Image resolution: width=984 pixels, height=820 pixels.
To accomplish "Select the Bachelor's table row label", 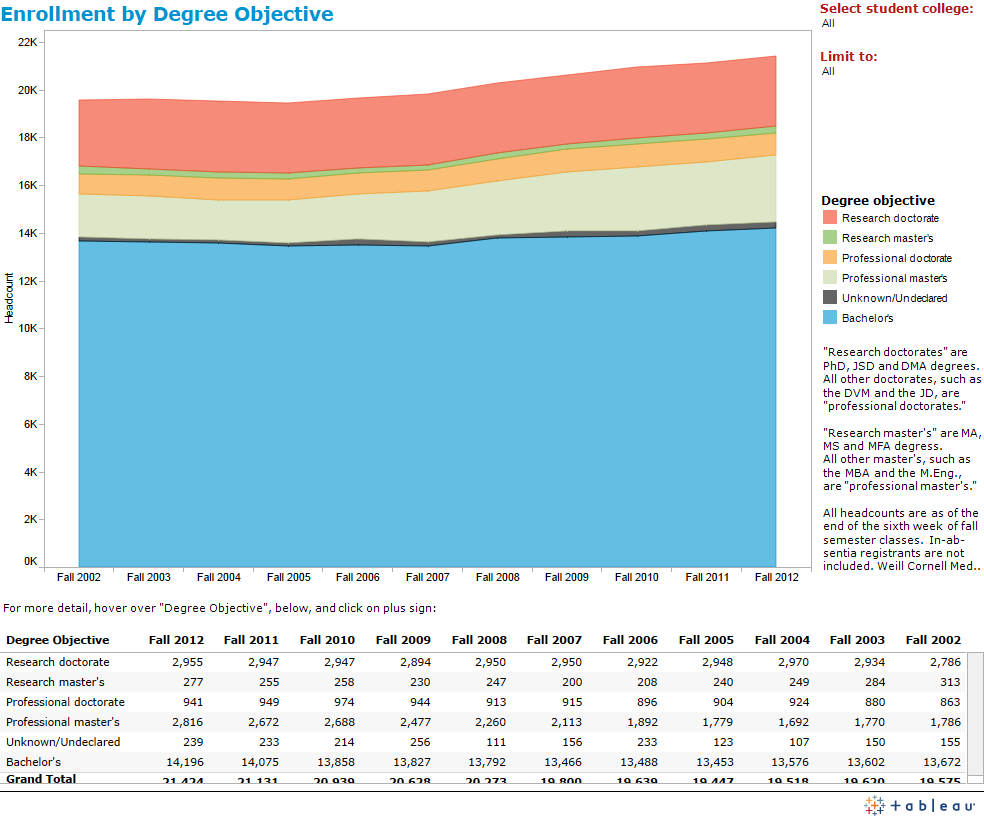I will coord(33,762).
